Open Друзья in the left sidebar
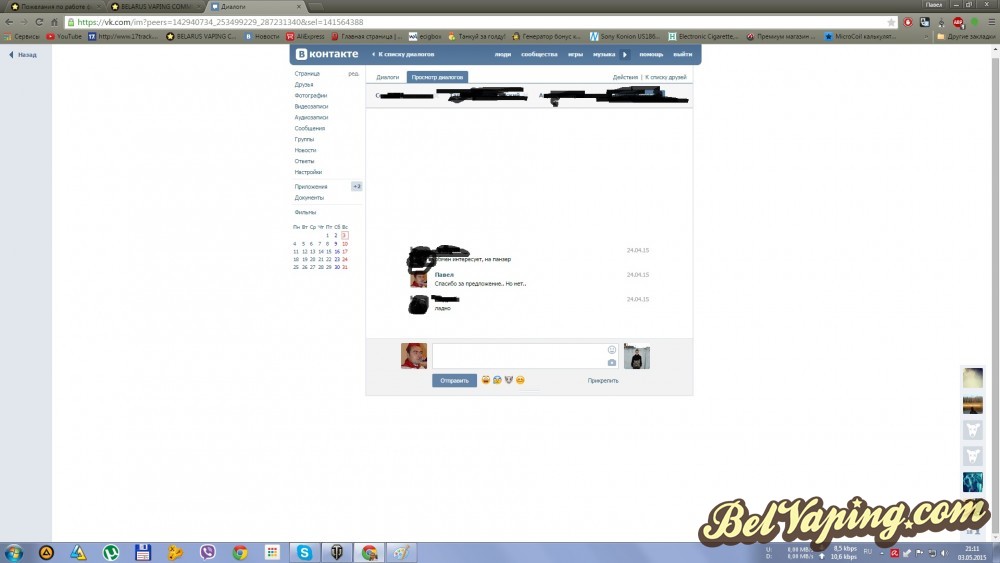Image resolution: width=1000 pixels, height=563 pixels. click(304, 84)
